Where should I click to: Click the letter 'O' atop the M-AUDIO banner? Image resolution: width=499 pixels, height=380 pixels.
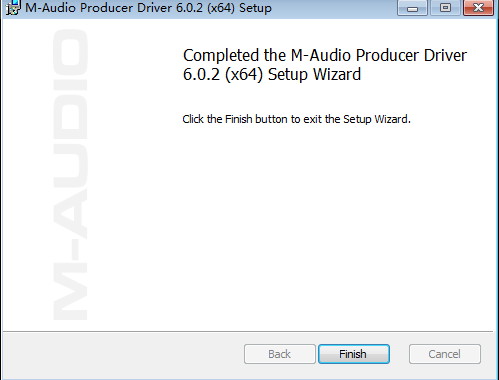[x=70, y=52]
